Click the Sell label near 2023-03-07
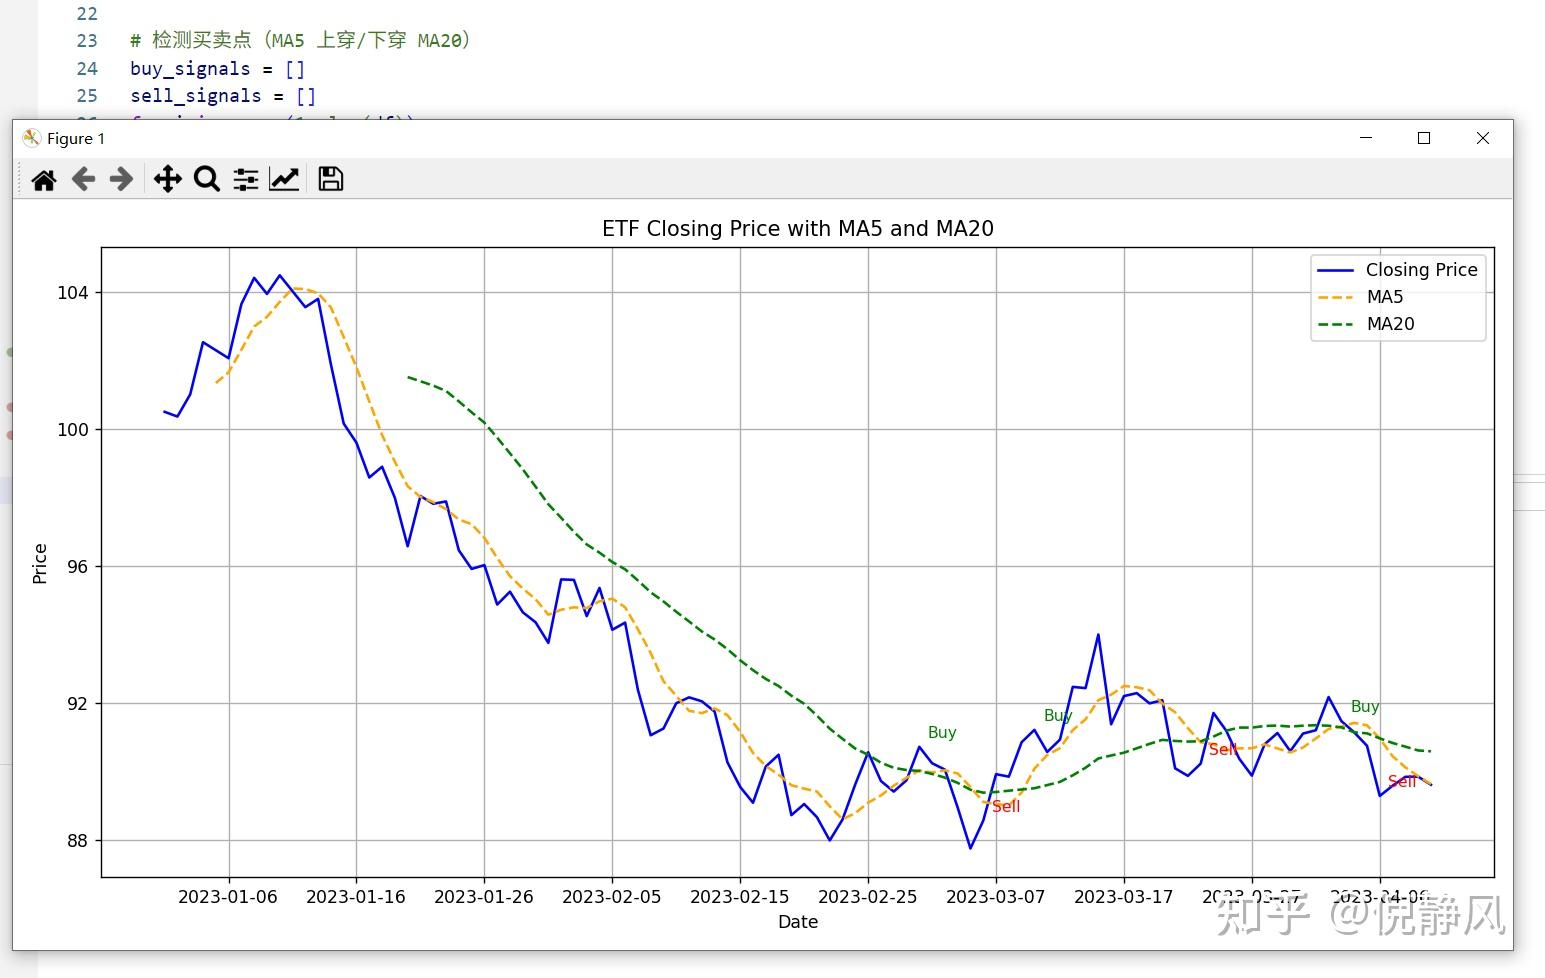 (x=1006, y=807)
